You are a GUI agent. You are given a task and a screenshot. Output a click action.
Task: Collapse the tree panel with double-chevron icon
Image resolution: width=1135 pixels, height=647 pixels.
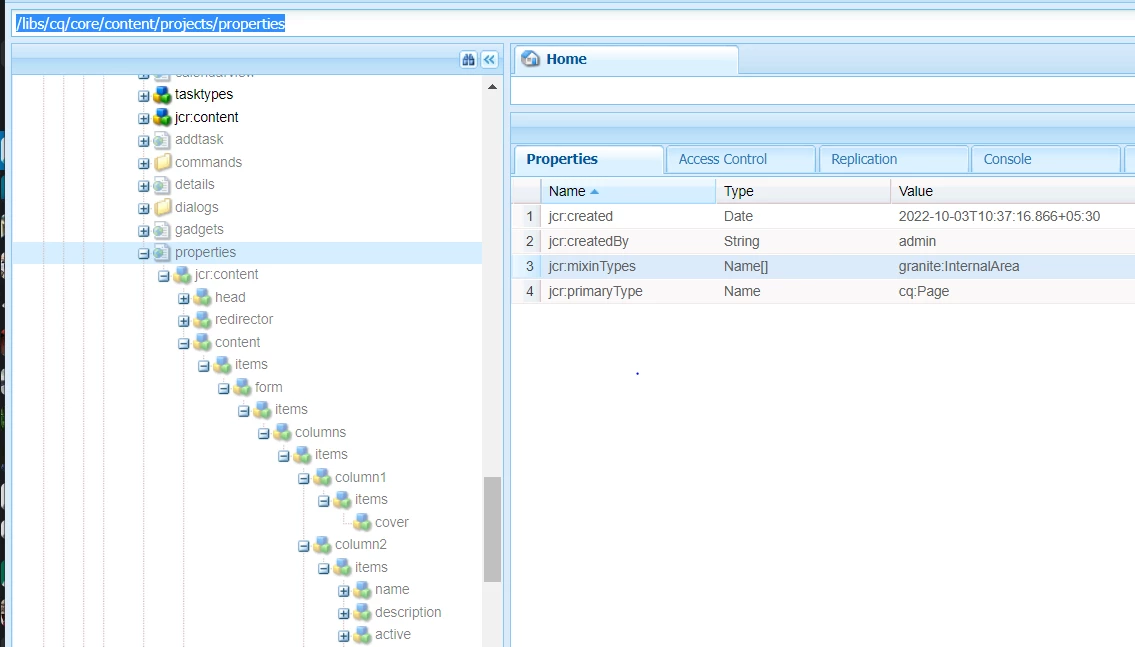[489, 59]
